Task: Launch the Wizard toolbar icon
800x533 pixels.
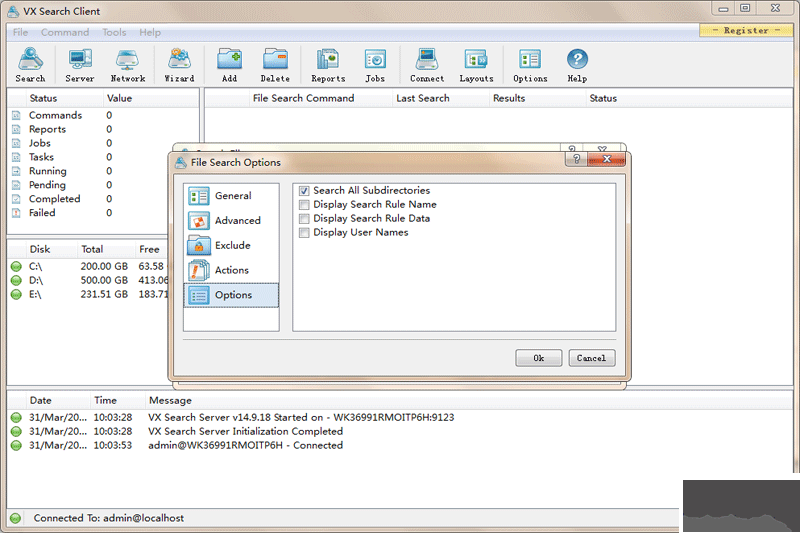Action: [179, 64]
